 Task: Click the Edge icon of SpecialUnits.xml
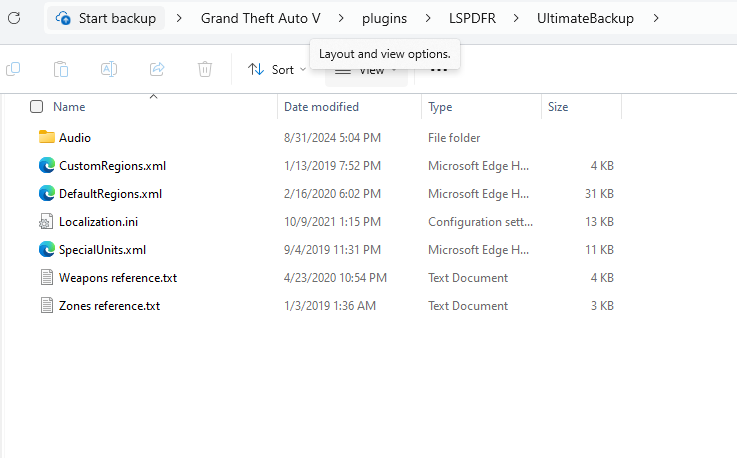coord(46,249)
